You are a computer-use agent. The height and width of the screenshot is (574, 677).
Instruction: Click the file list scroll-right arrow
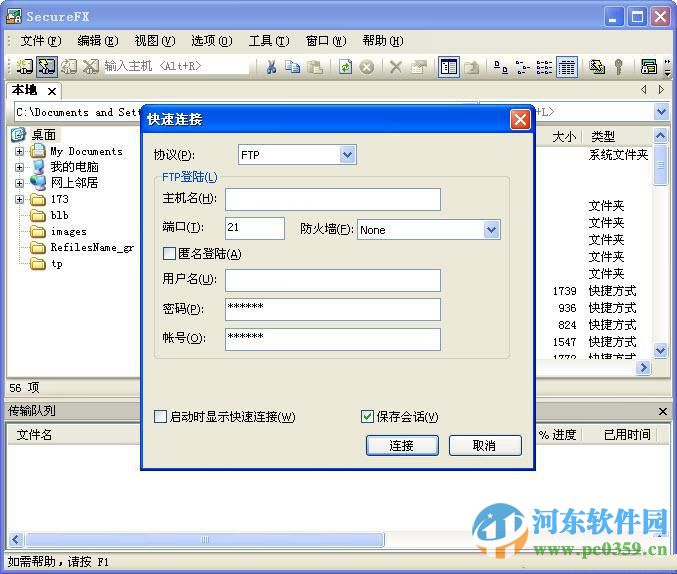(643, 368)
